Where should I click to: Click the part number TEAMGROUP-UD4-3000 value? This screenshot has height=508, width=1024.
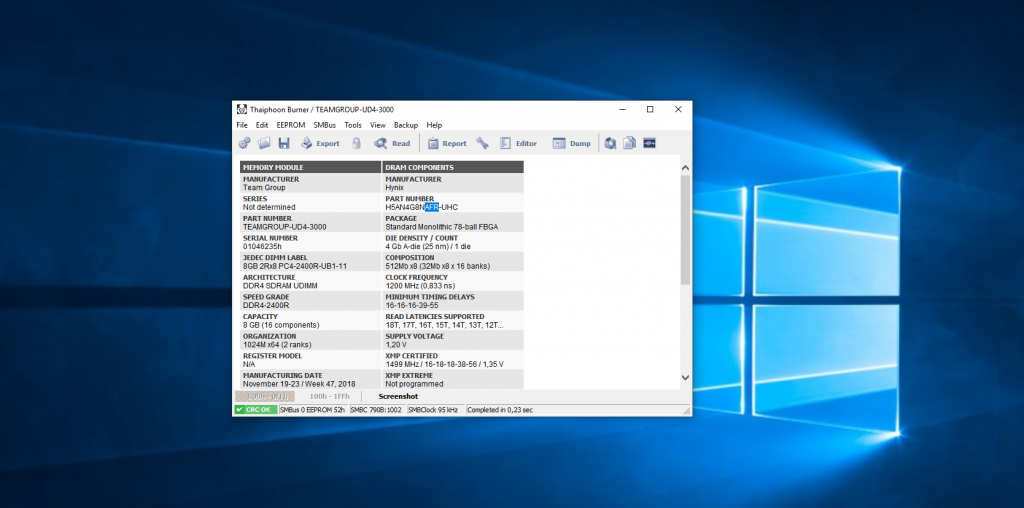(285, 227)
